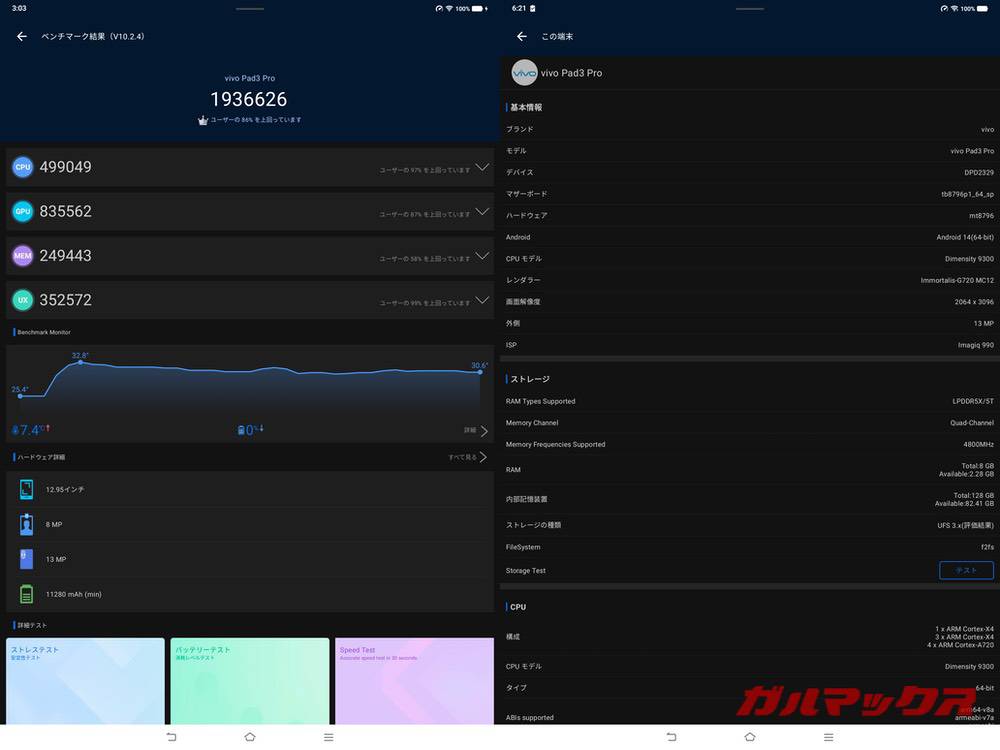Tap the MEM score icon
Image resolution: width=1000 pixels, height=750 pixels.
point(22,255)
